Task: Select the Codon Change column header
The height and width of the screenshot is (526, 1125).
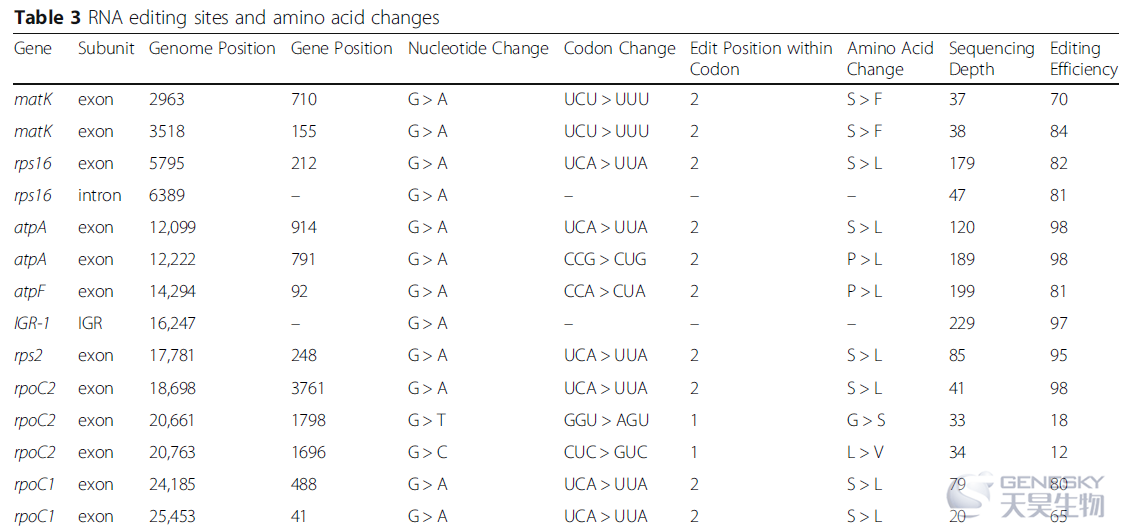Action: tap(620, 49)
